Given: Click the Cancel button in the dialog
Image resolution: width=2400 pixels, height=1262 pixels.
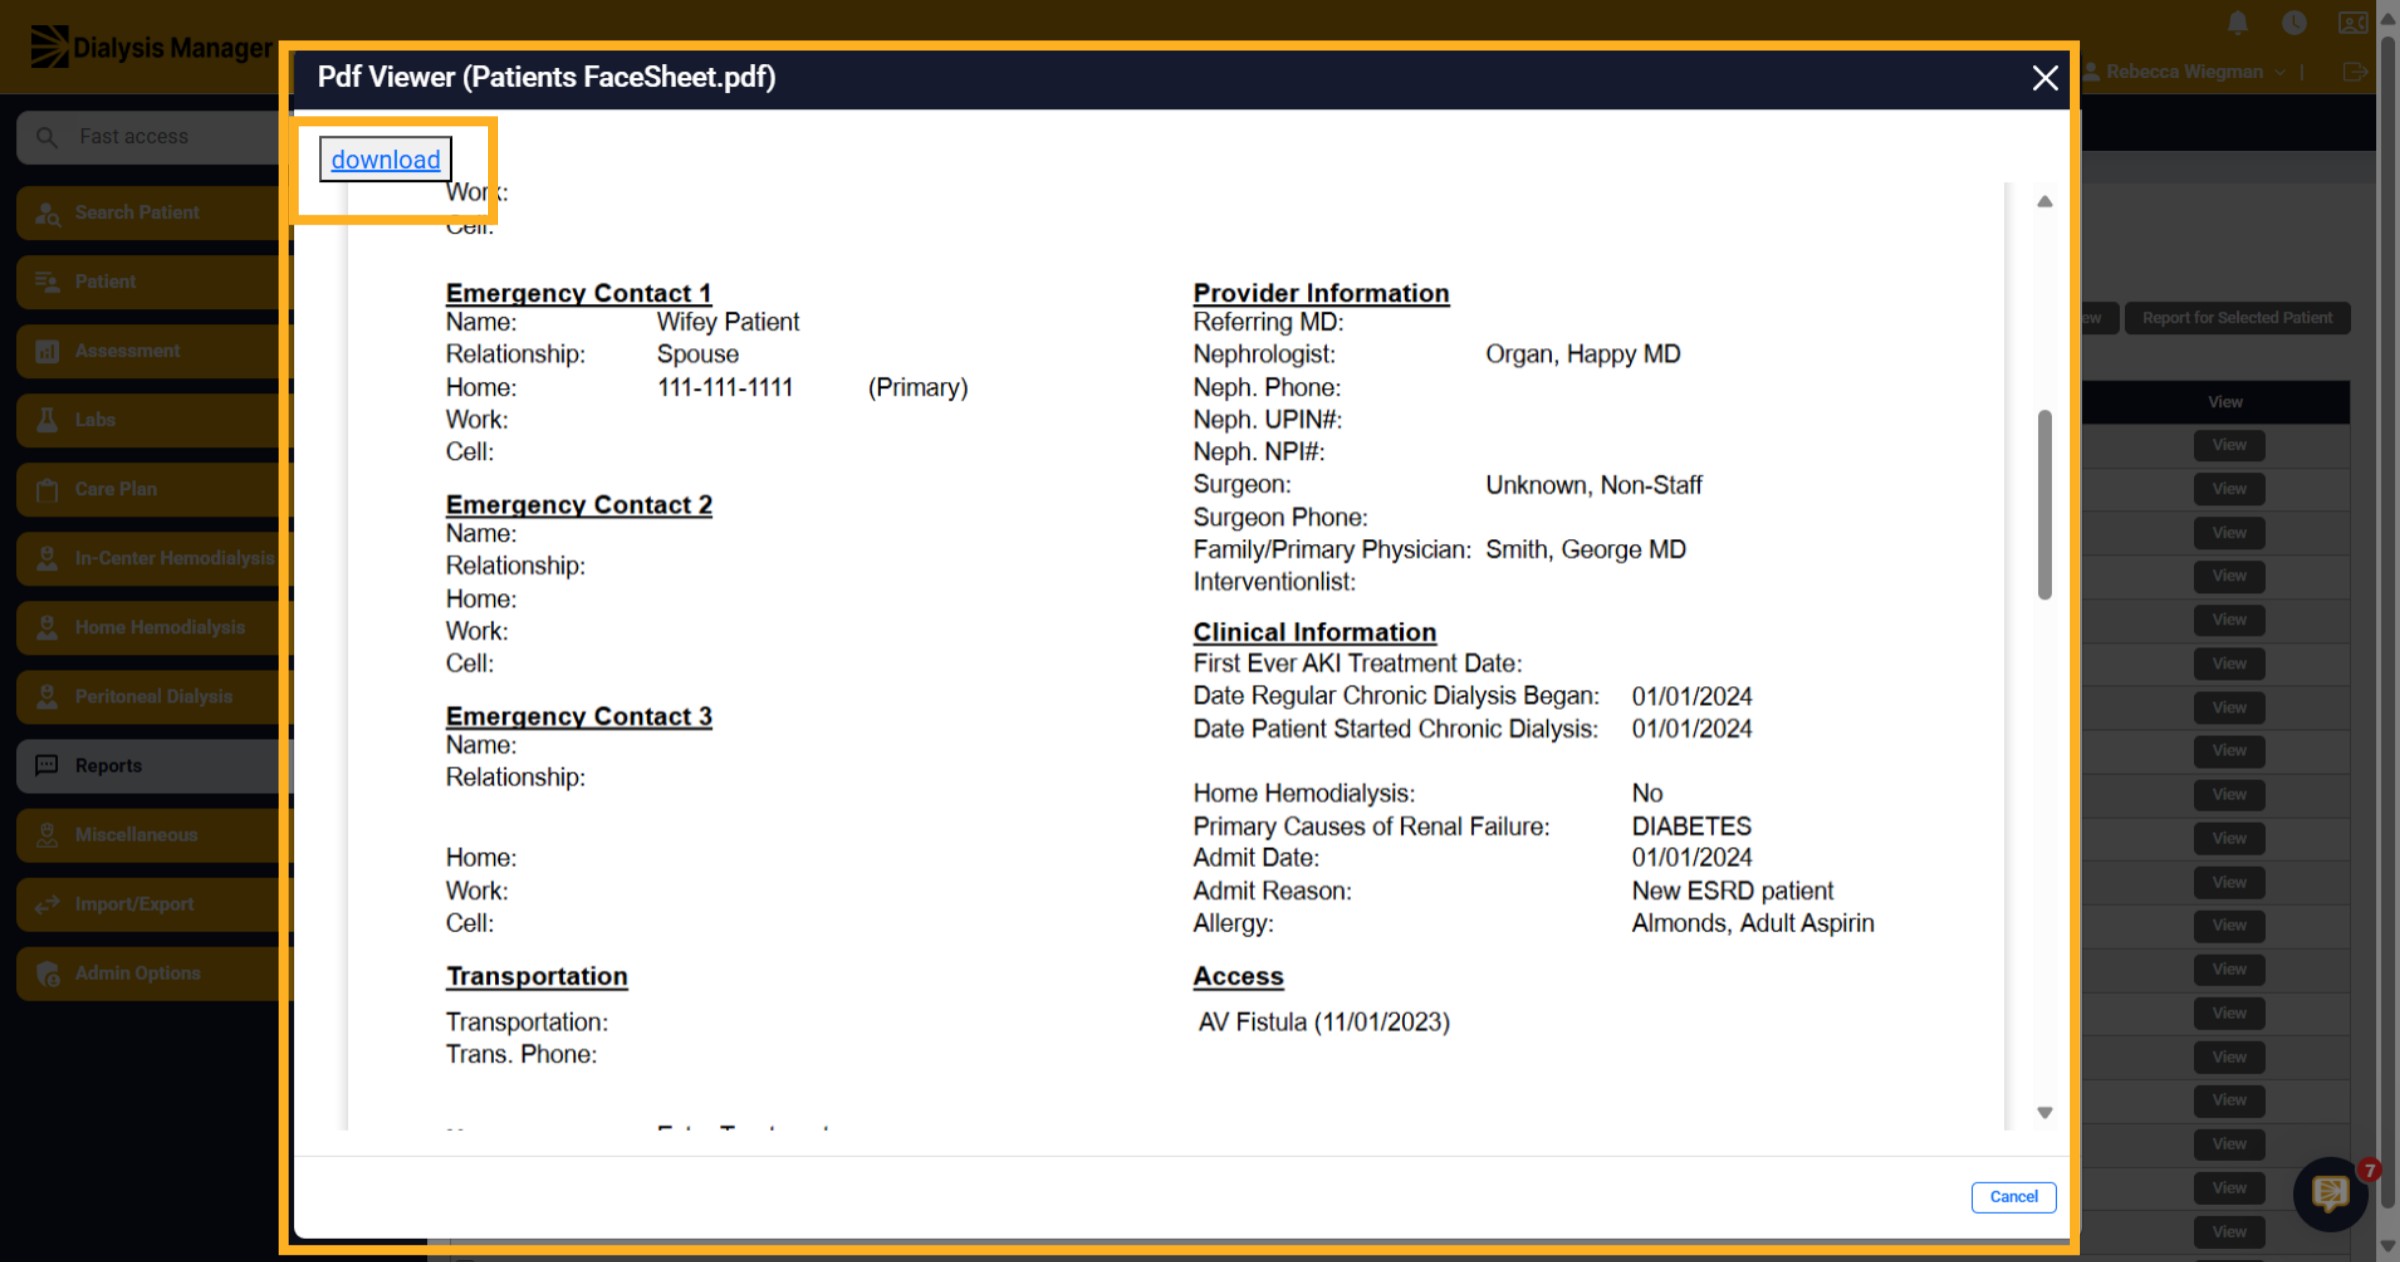Looking at the screenshot, I should pos(2013,1197).
